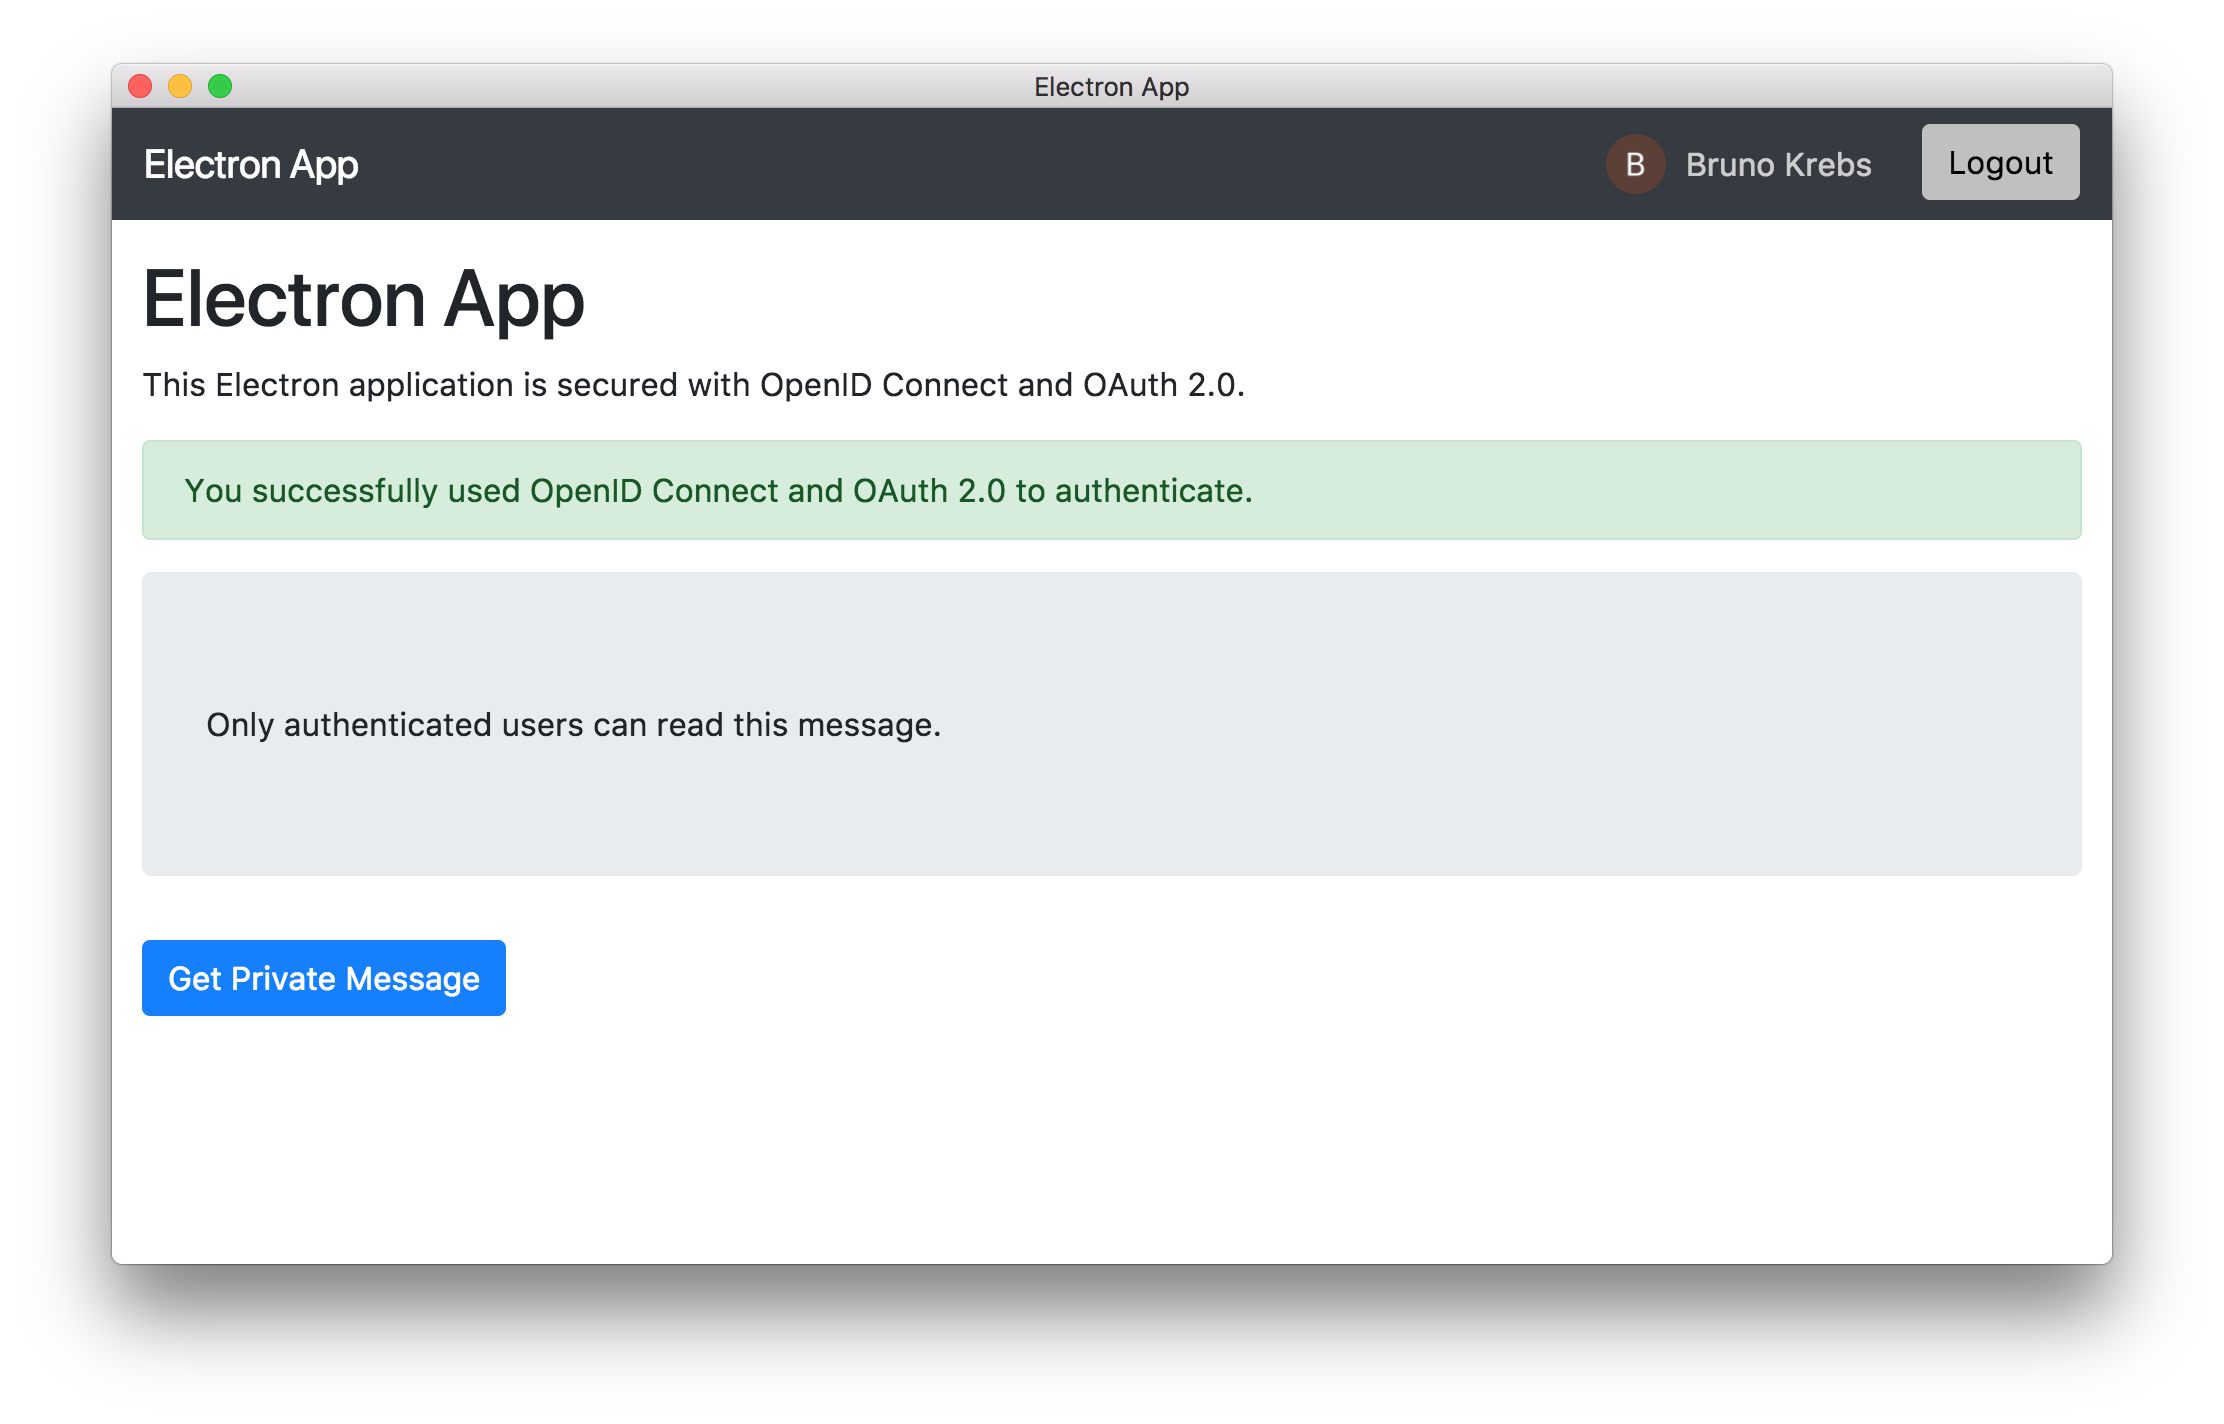This screenshot has height=1424, width=2224.
Task: Click the Logout button
Action: coord(2000,162)
